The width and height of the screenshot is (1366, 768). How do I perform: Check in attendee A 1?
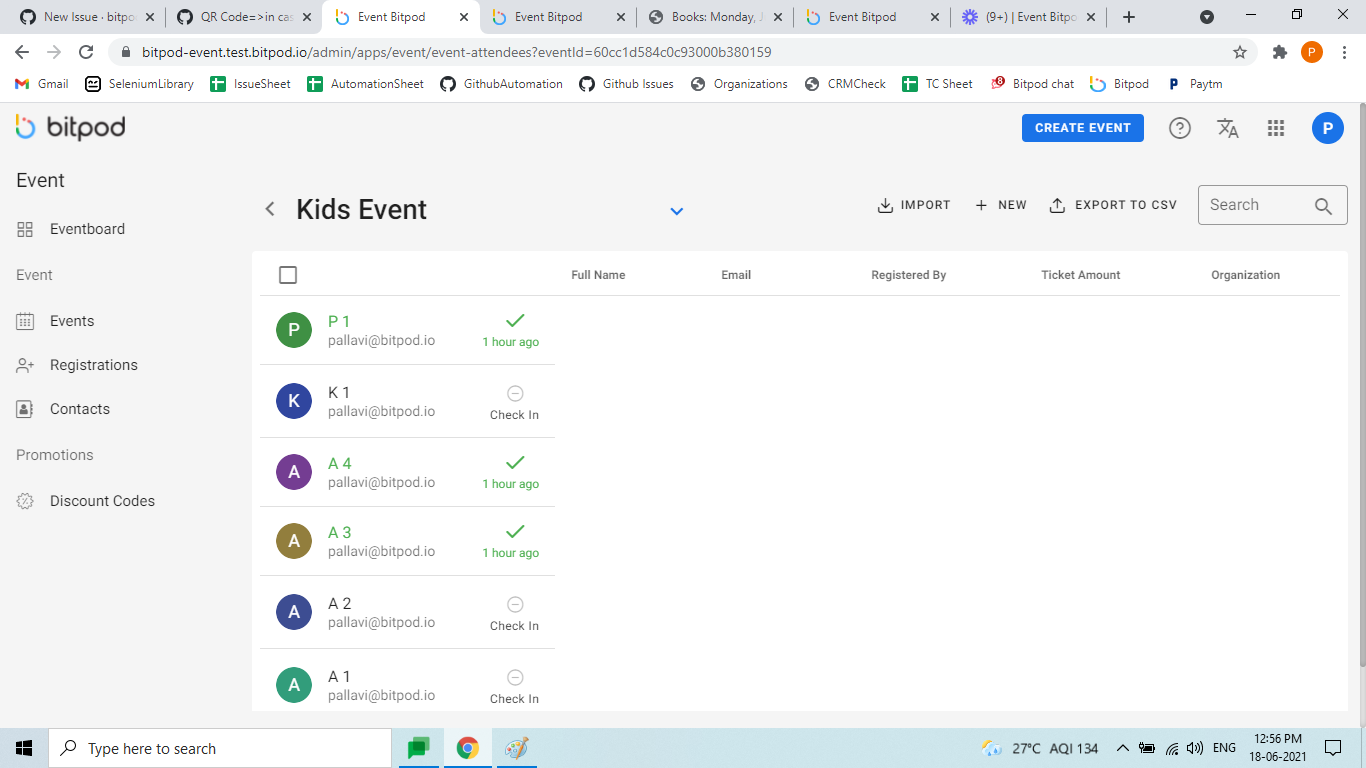[x=514, y=687]
